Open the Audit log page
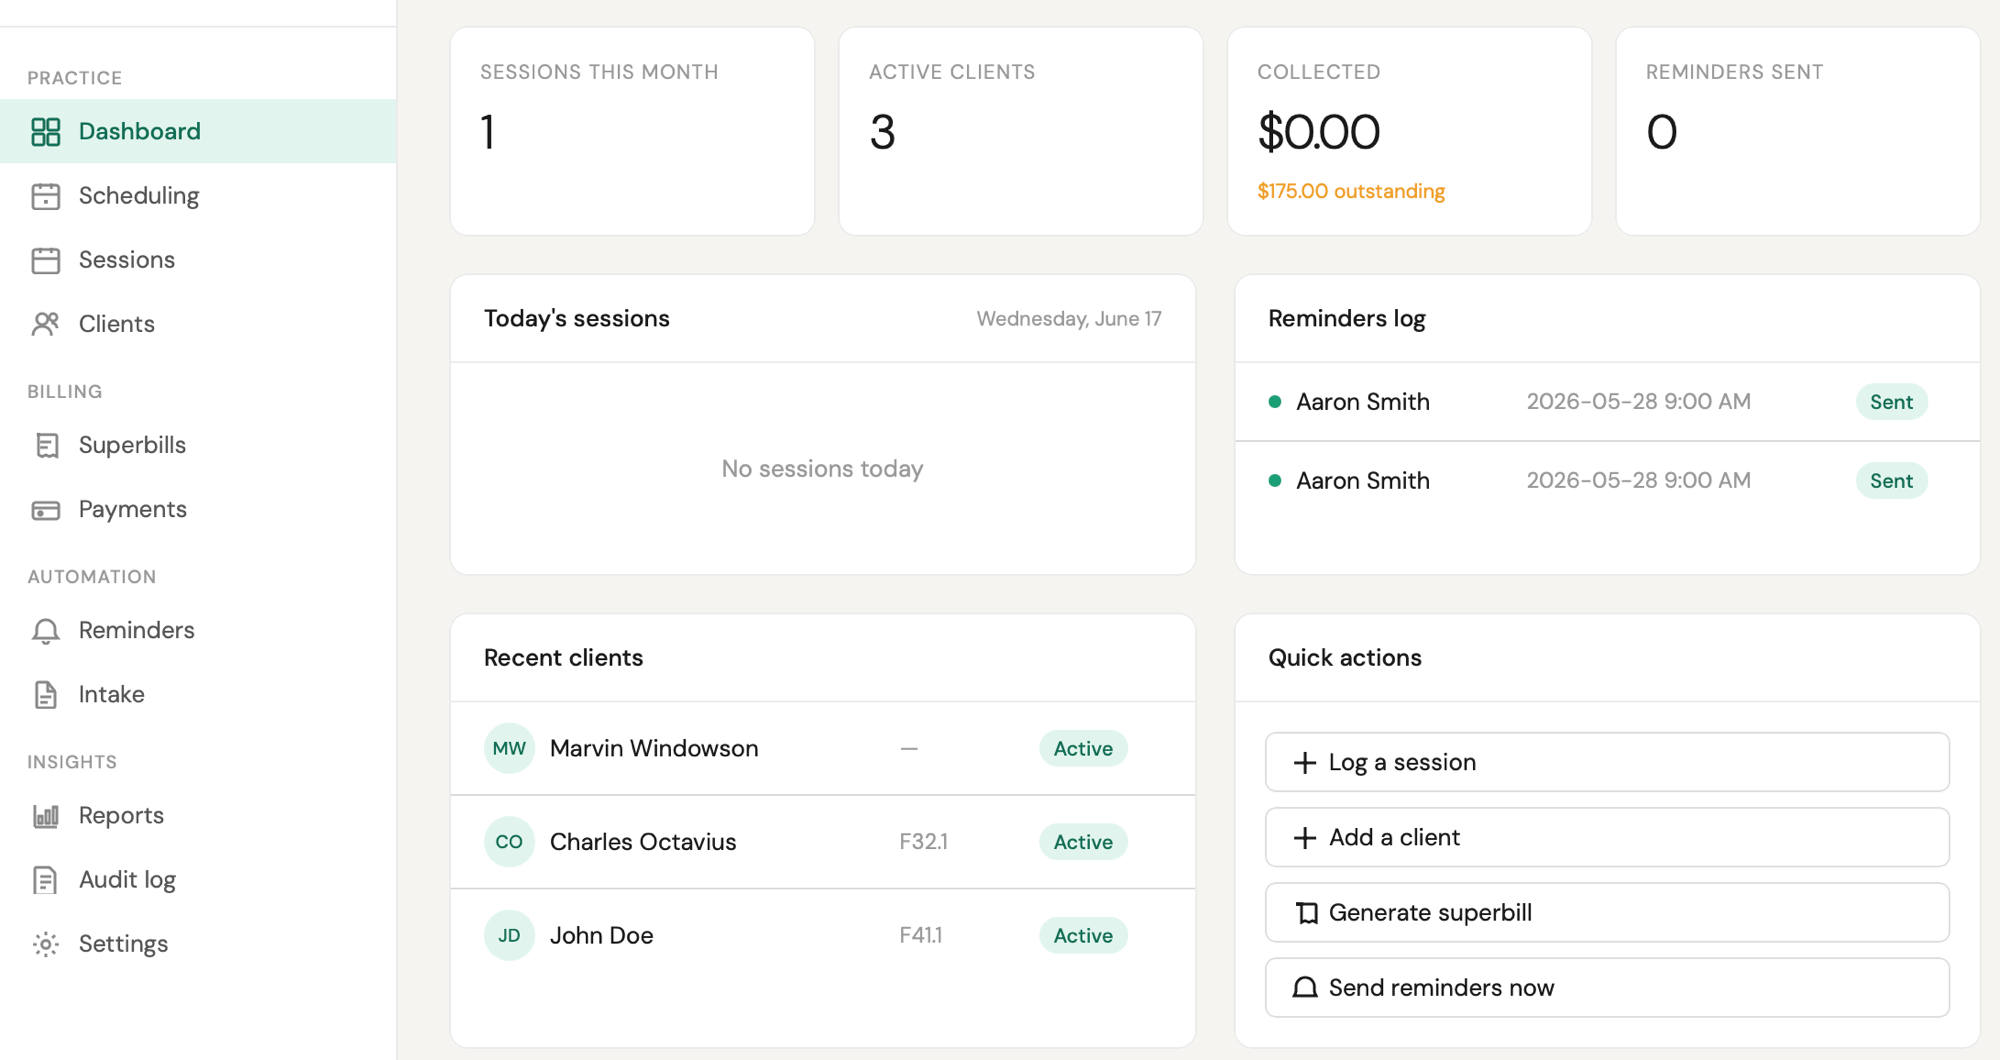 point(198,879)
